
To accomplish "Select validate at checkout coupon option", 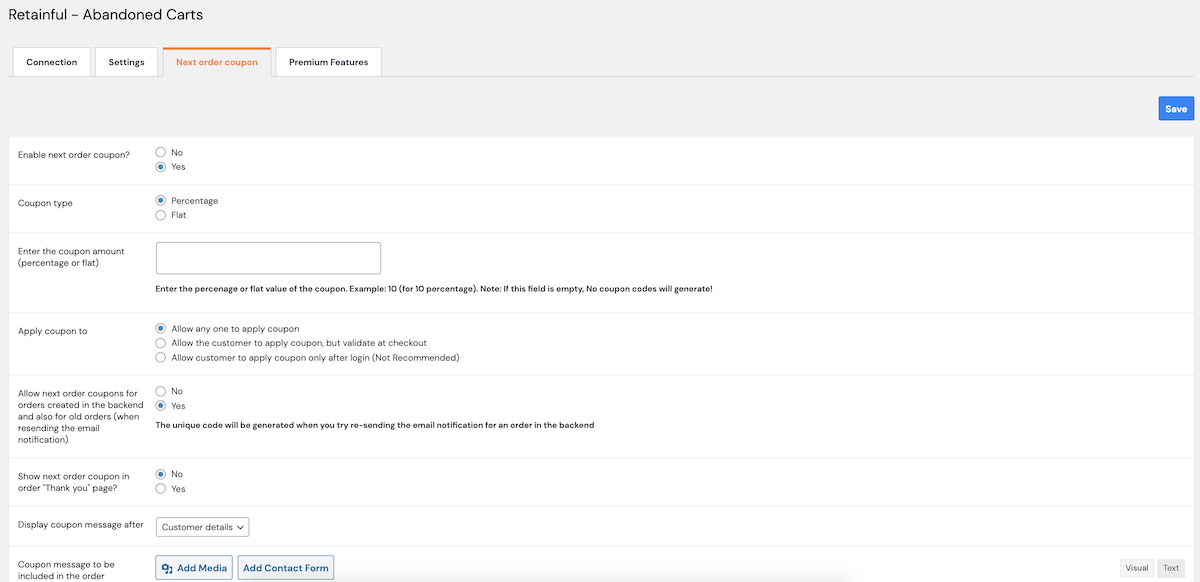I will coord(161,343).
